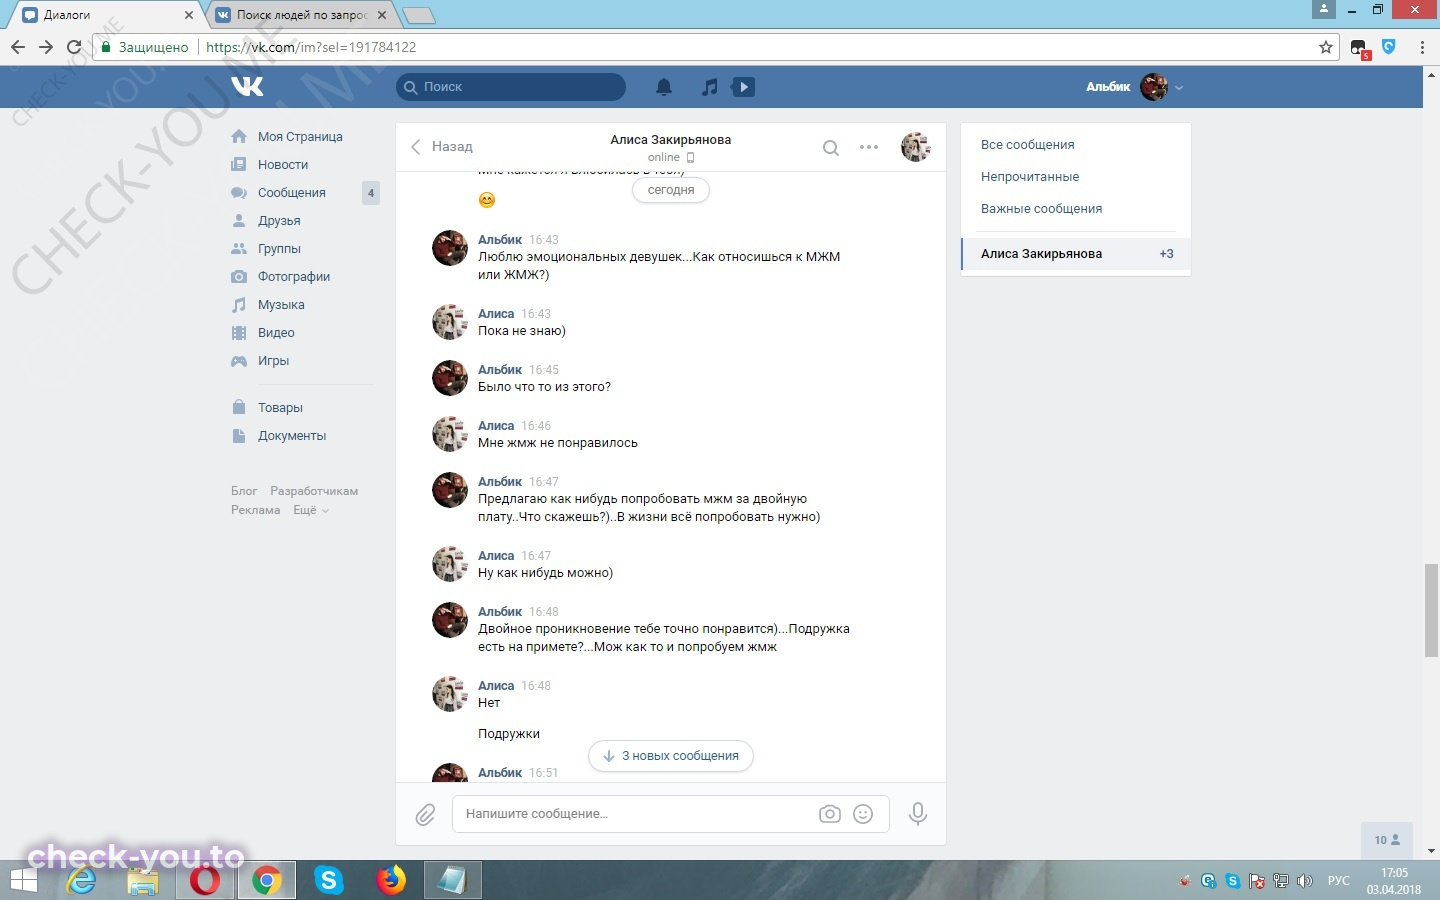Open Алиса Закирьянова's avatar in chat header
The image size is (1440, 900).
tap(915, 147)
